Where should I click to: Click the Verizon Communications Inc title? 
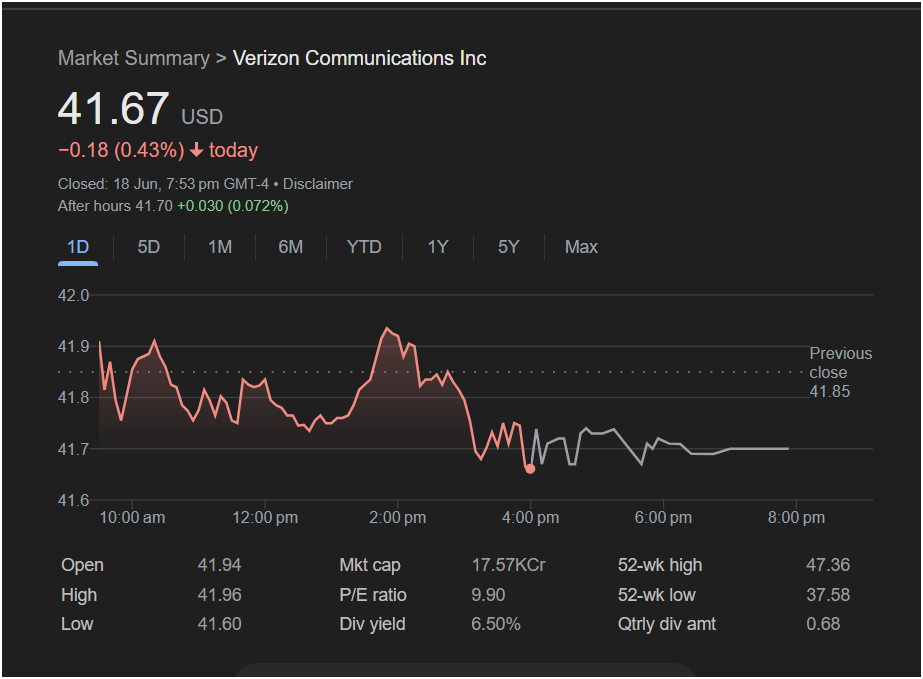[360, 58]
